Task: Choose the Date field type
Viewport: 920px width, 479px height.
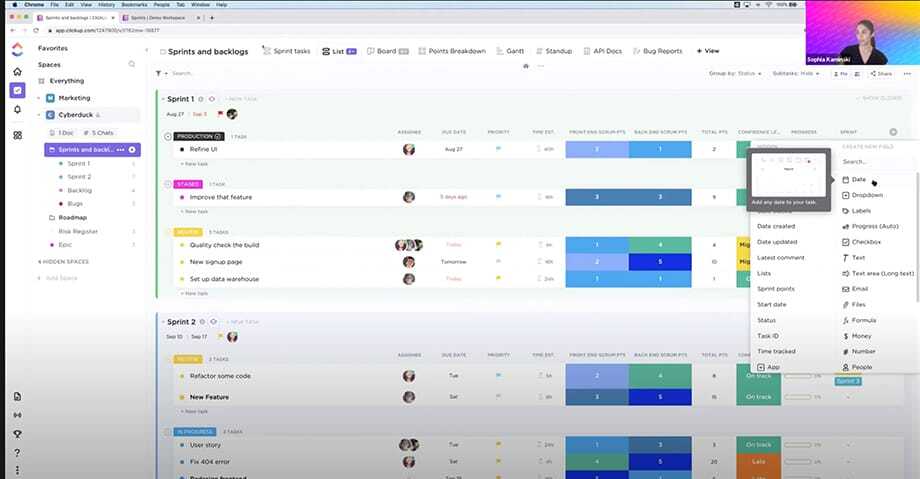Action: [x=854, y=180]
